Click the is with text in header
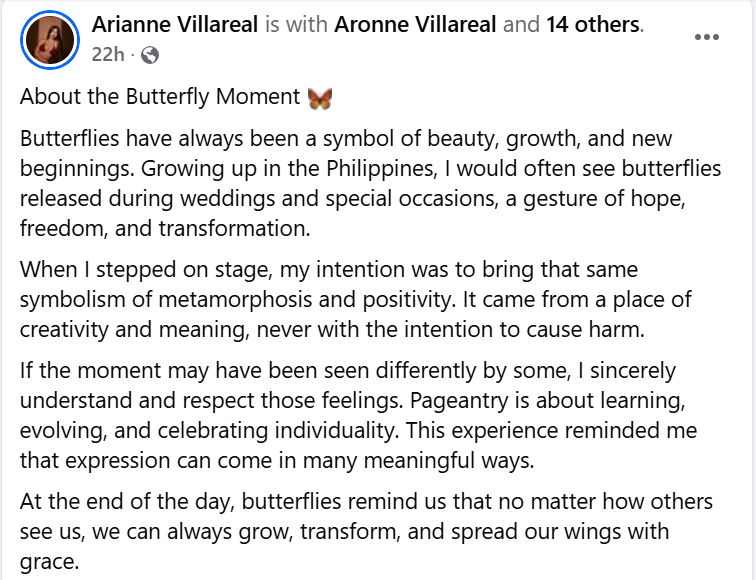The width and height of the screenshot is (756, 580). pos(296,24)
